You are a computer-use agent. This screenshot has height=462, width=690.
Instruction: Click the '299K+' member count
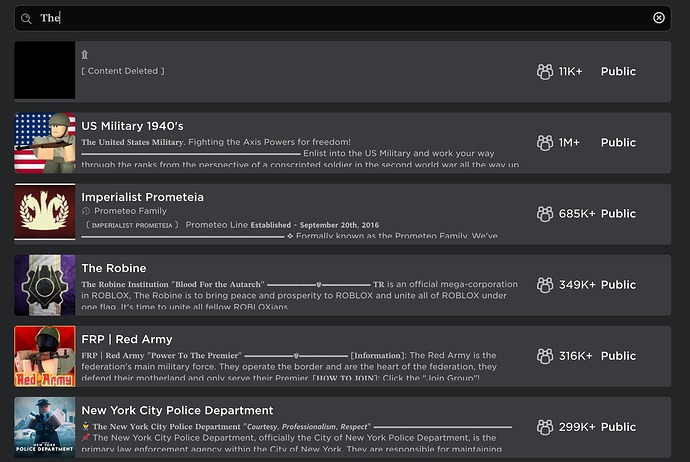pyautogui.click(x=577, y=427)
